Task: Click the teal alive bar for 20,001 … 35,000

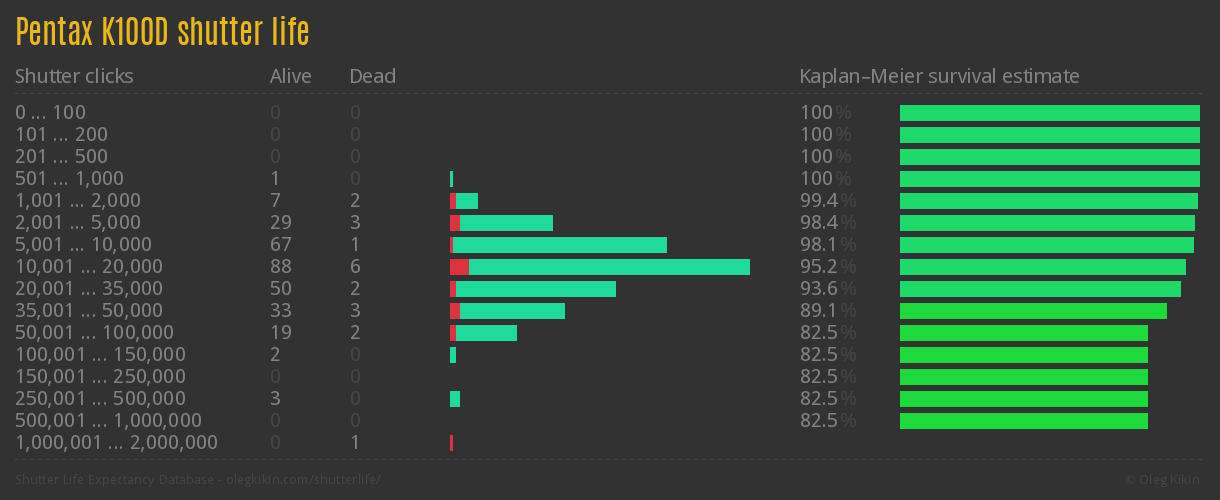Action: [535, 289]
